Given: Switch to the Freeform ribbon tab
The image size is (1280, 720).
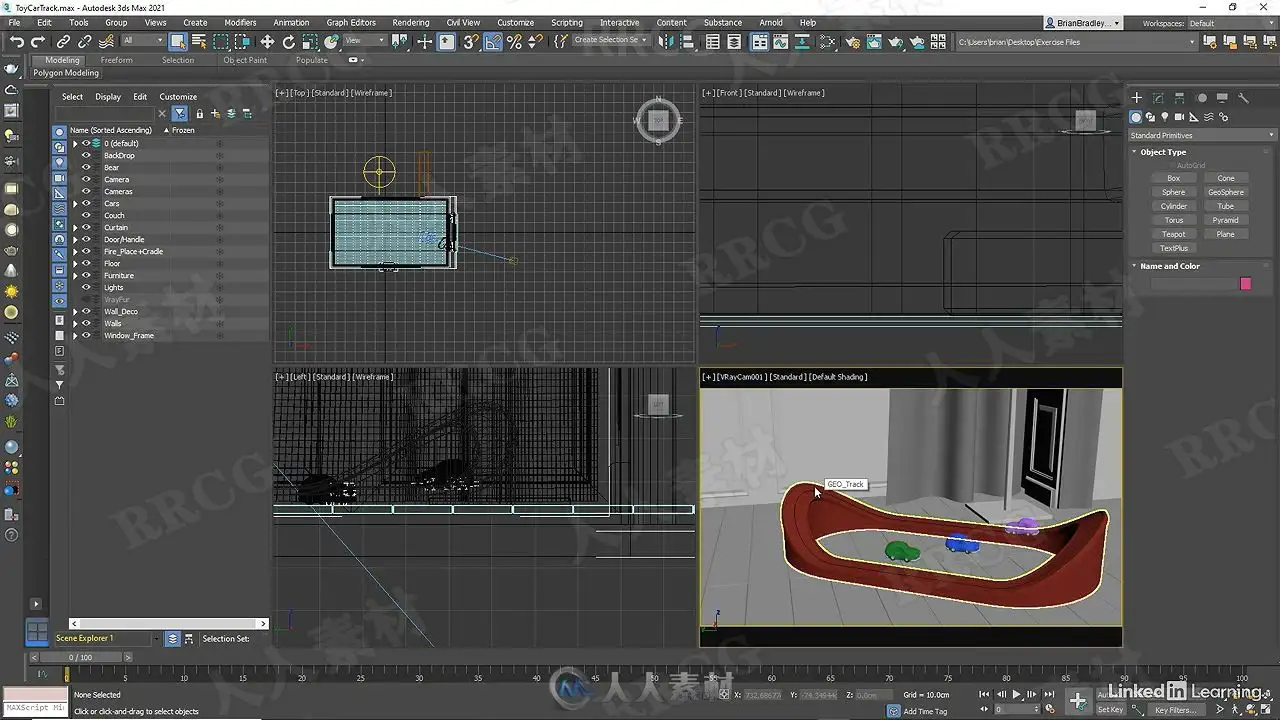Looking at the screenshot, I should (116, 60).
